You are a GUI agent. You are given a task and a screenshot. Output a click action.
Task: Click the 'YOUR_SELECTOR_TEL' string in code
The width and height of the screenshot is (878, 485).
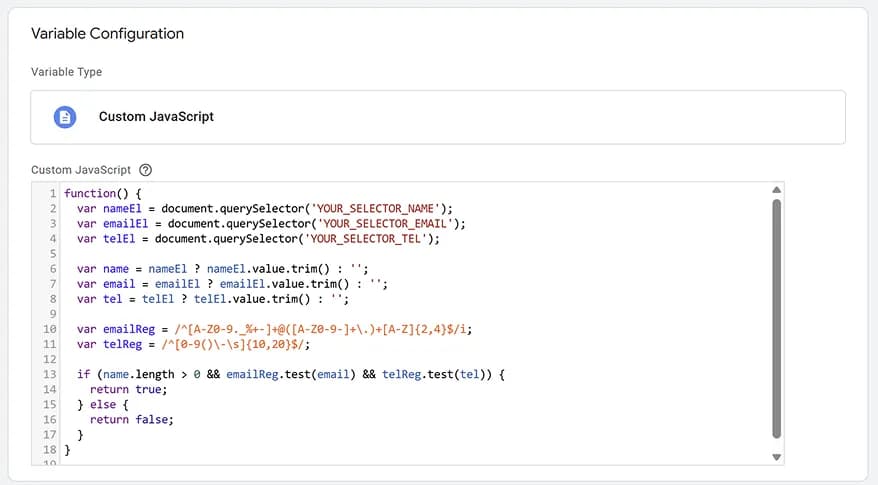(370, 239)
